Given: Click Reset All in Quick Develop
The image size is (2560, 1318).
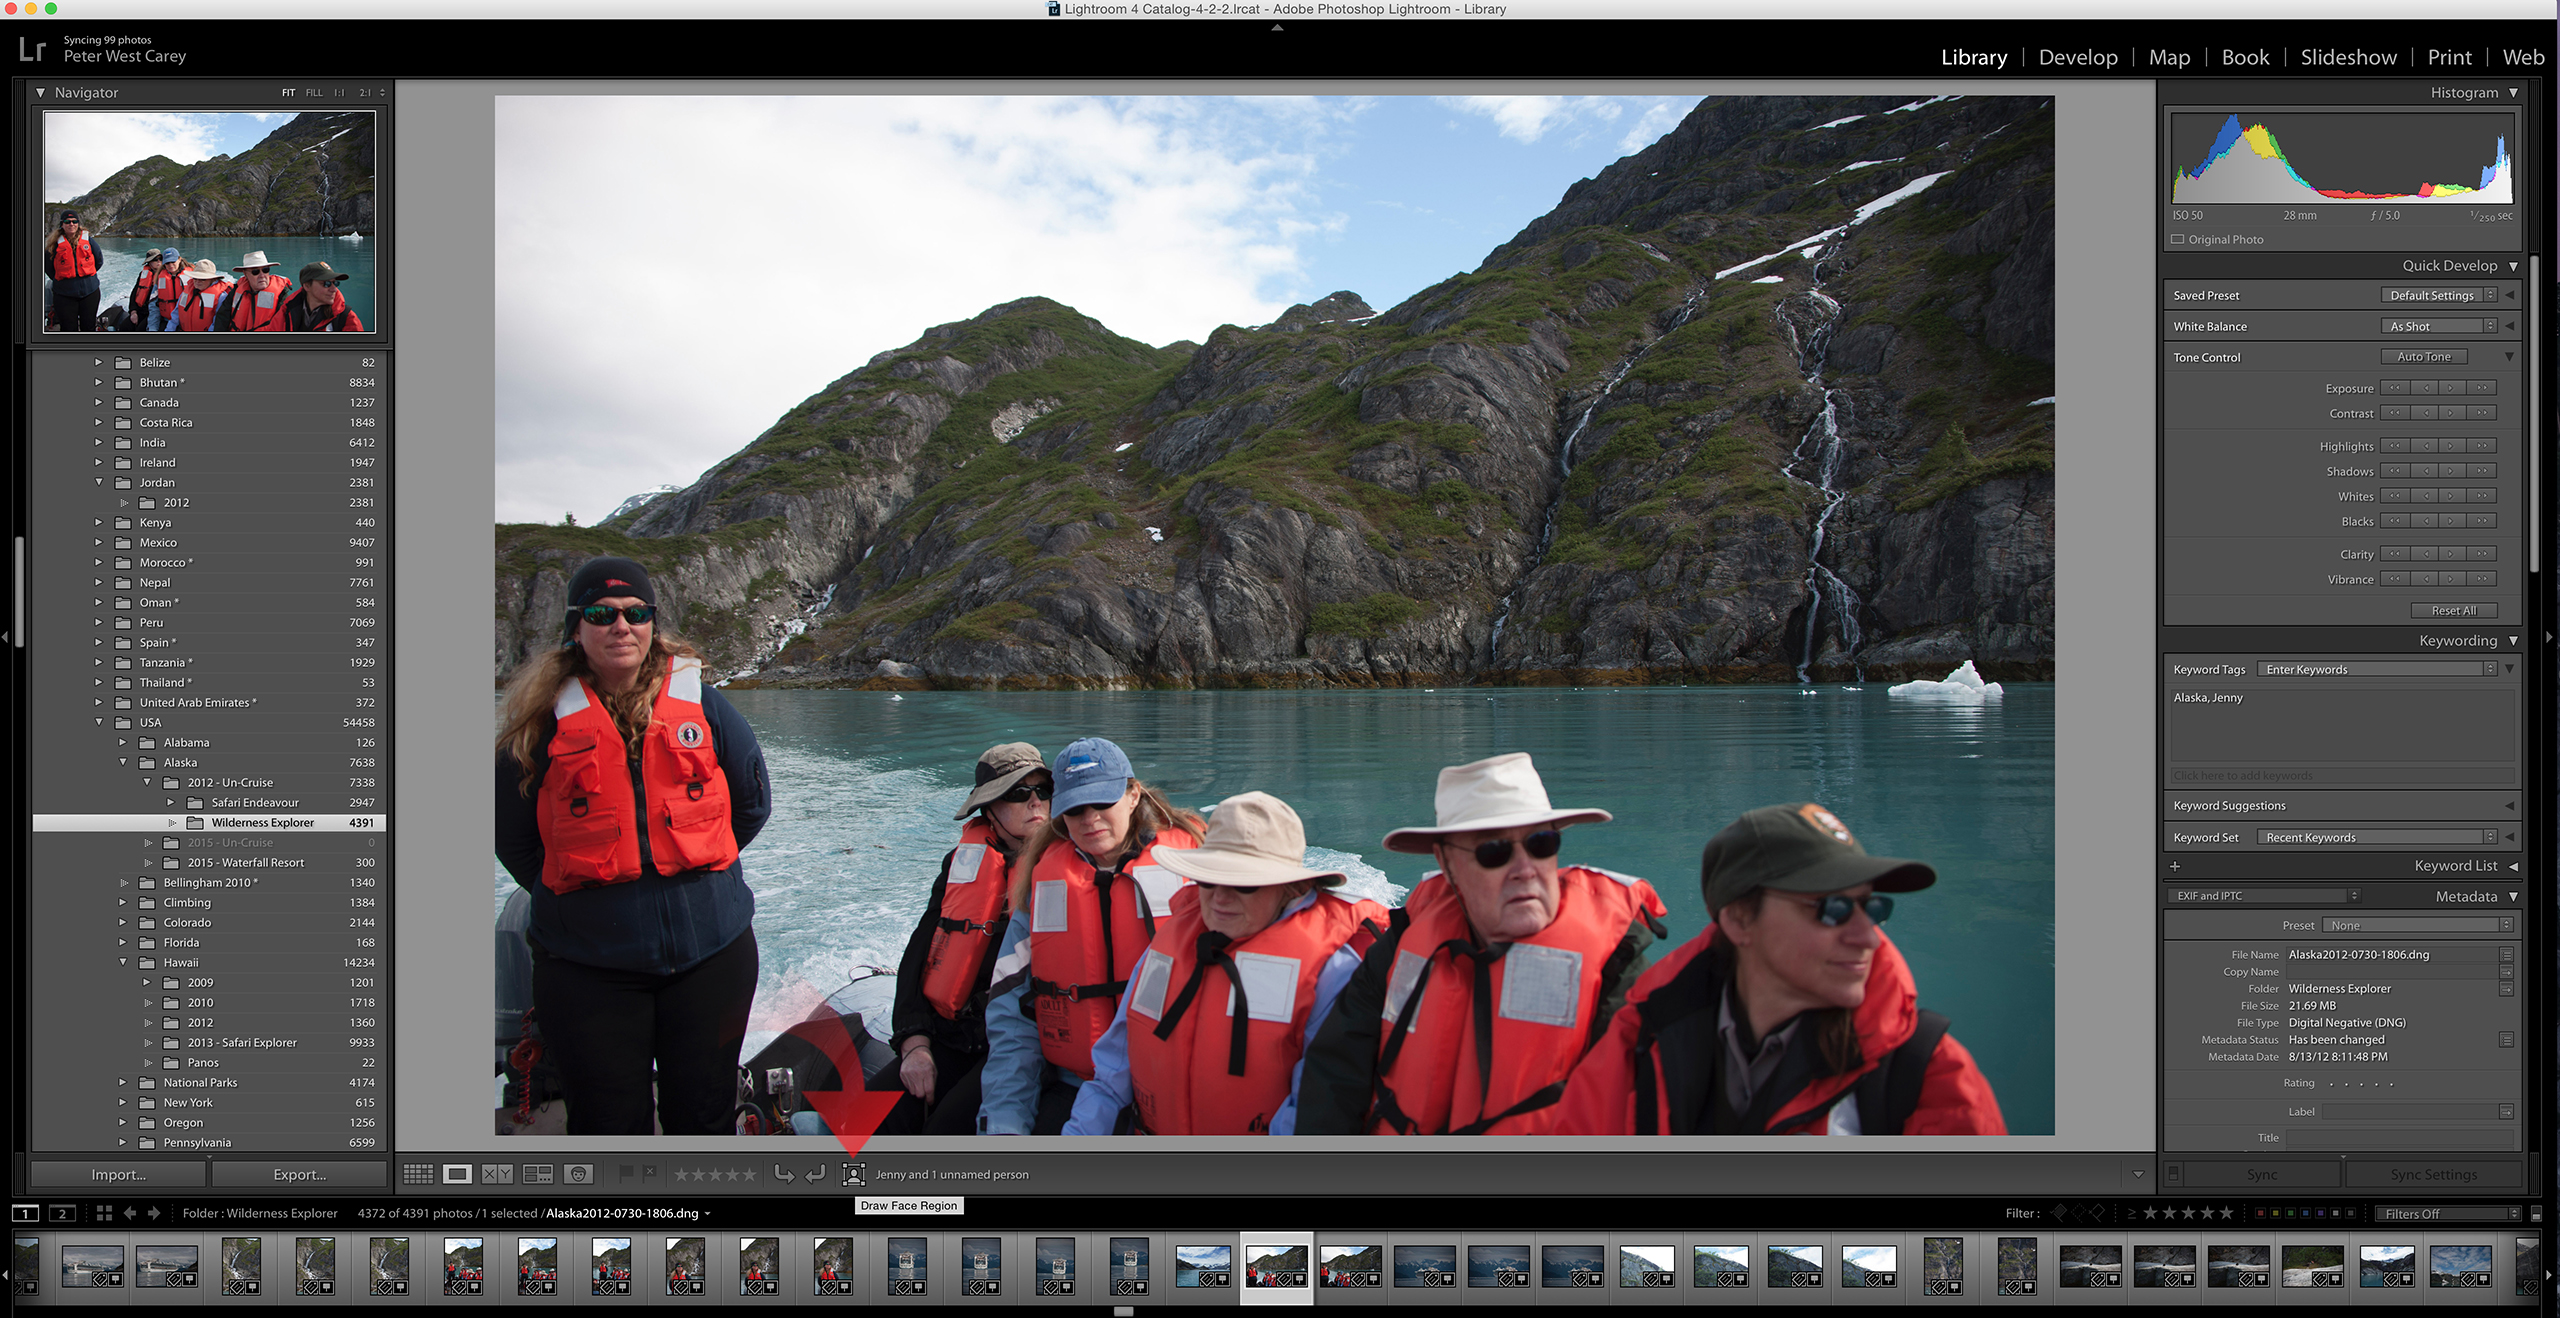Looking at the screenshot, I should click(x=2454, y=610).
